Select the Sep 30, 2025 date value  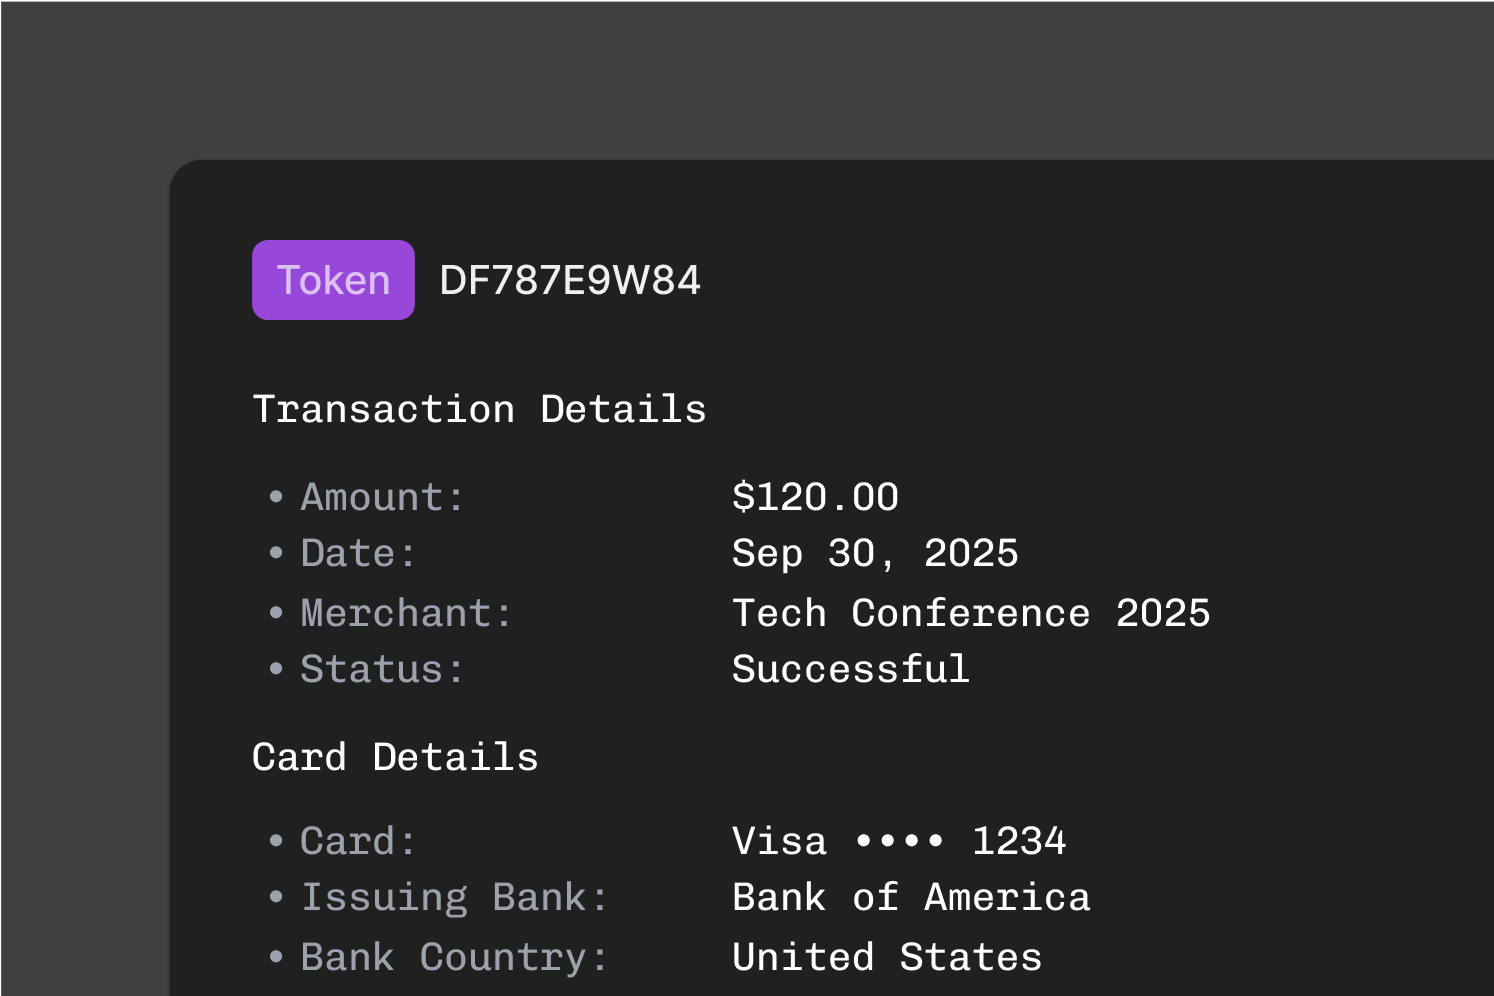(x=875, y=554)
